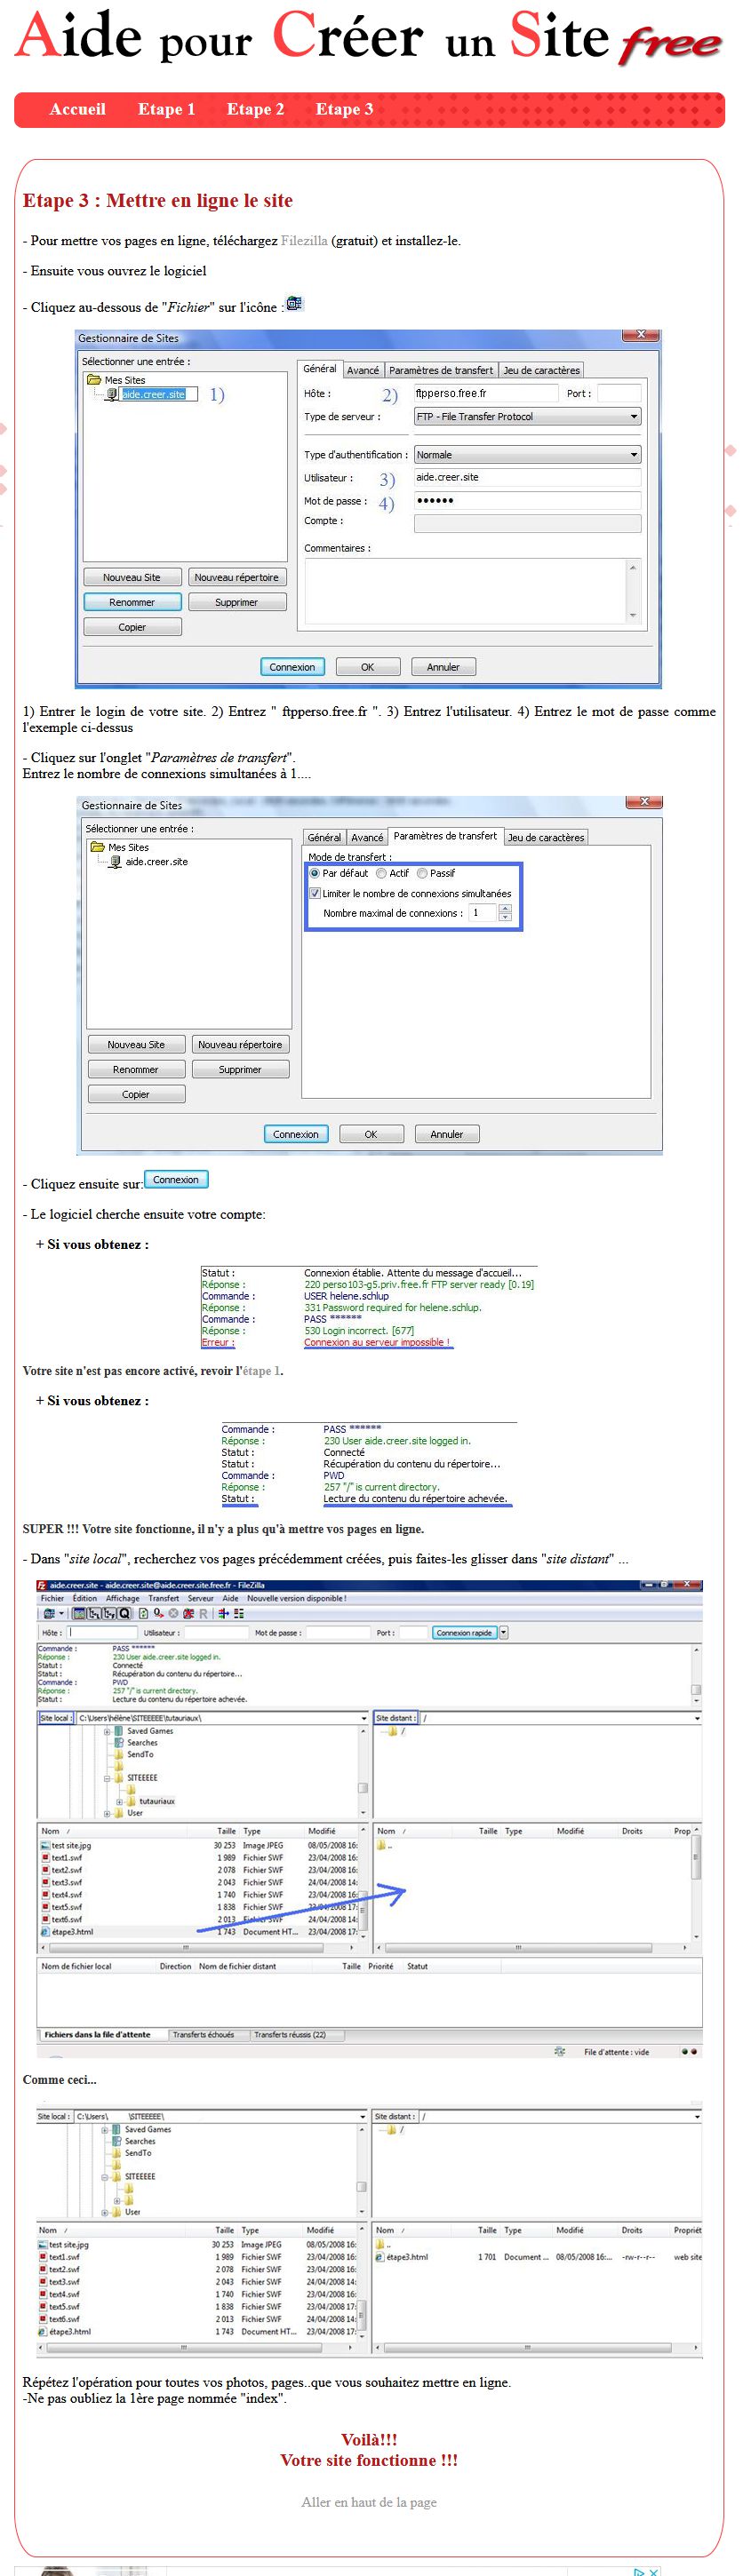Click Annuler in the transfer mode dialog

(446, 1134)
